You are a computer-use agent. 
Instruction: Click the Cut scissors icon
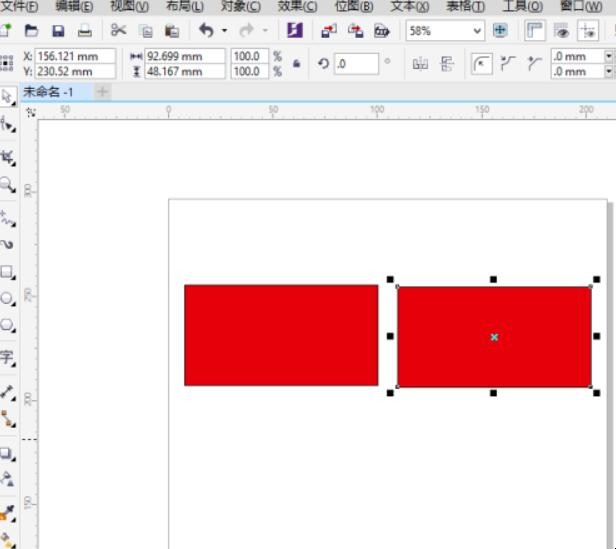coord(119,31)
